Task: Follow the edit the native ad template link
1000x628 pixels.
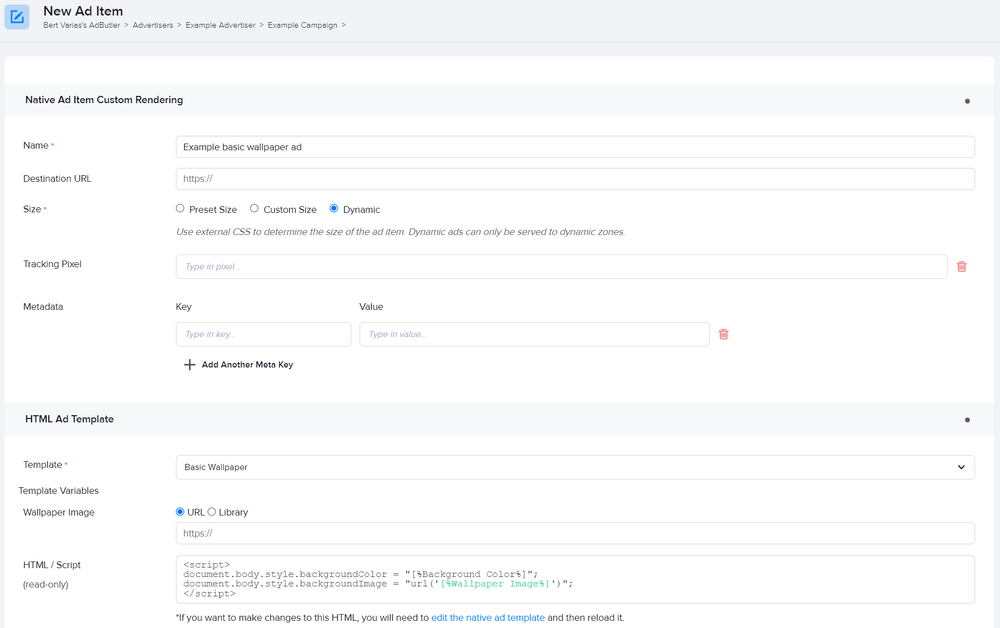Action: pos(488,618)
